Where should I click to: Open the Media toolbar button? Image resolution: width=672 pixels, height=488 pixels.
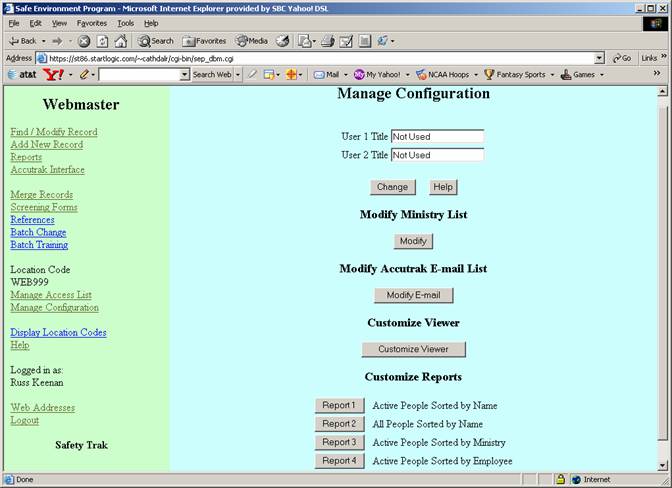click(x=251, y=41)
